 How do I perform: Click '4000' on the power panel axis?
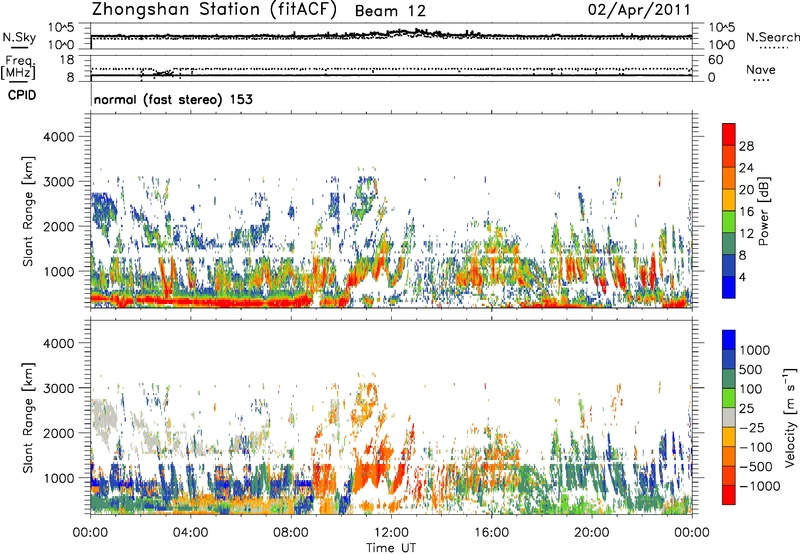58,137
